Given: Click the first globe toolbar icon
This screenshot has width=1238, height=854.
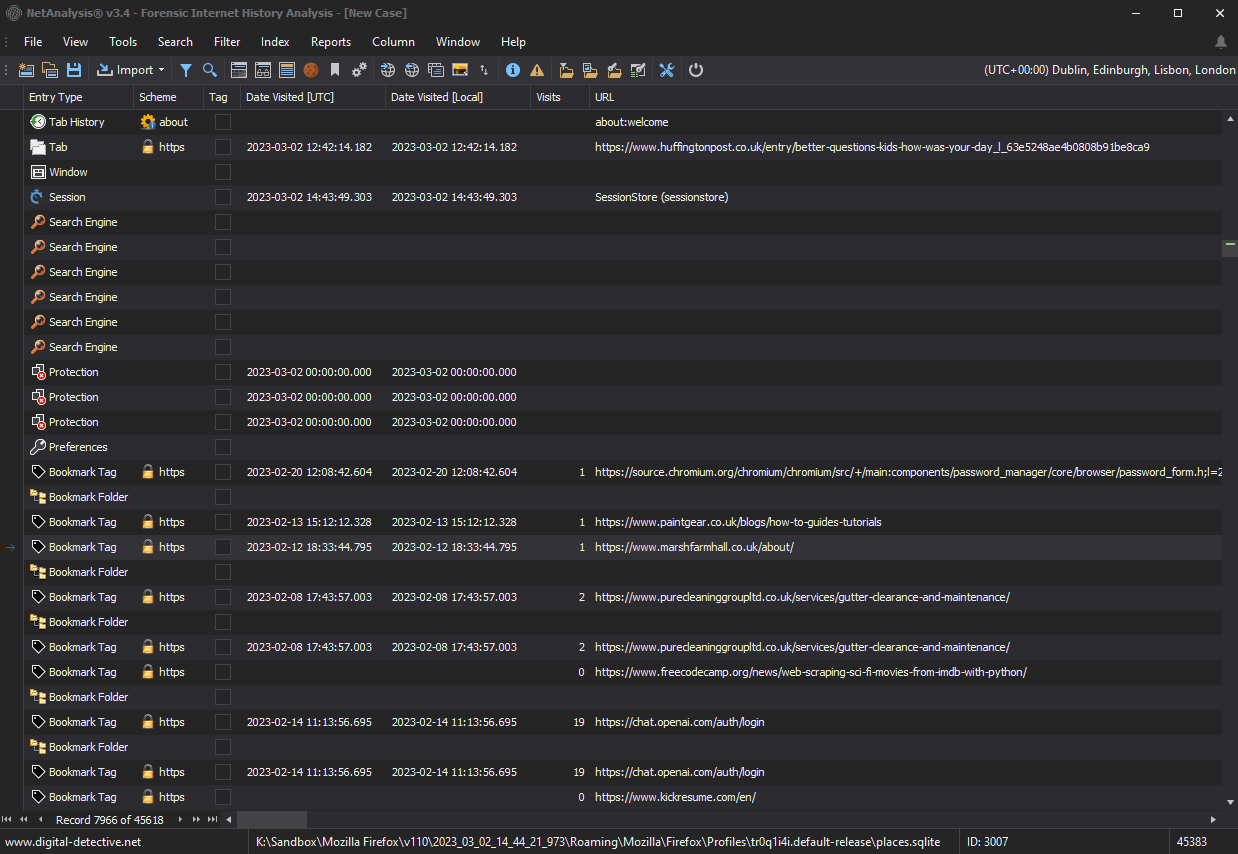Looking at the screenshot, I should [388, 70].
